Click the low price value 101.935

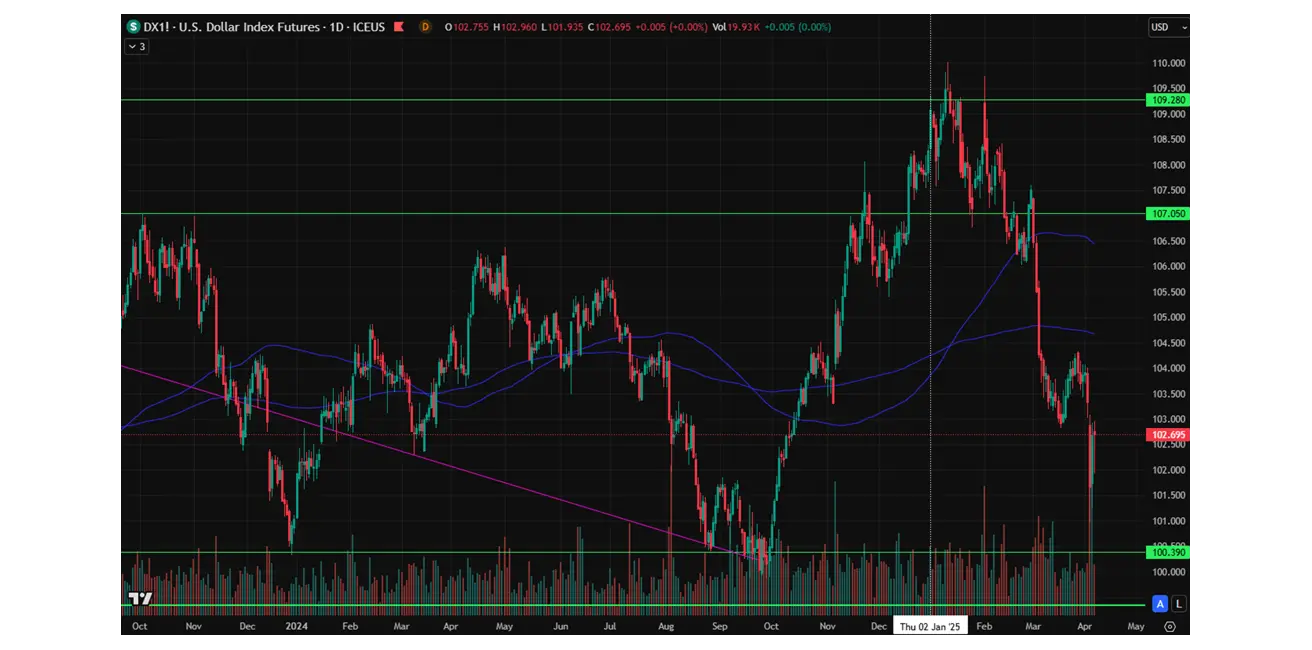coord(564,27)
